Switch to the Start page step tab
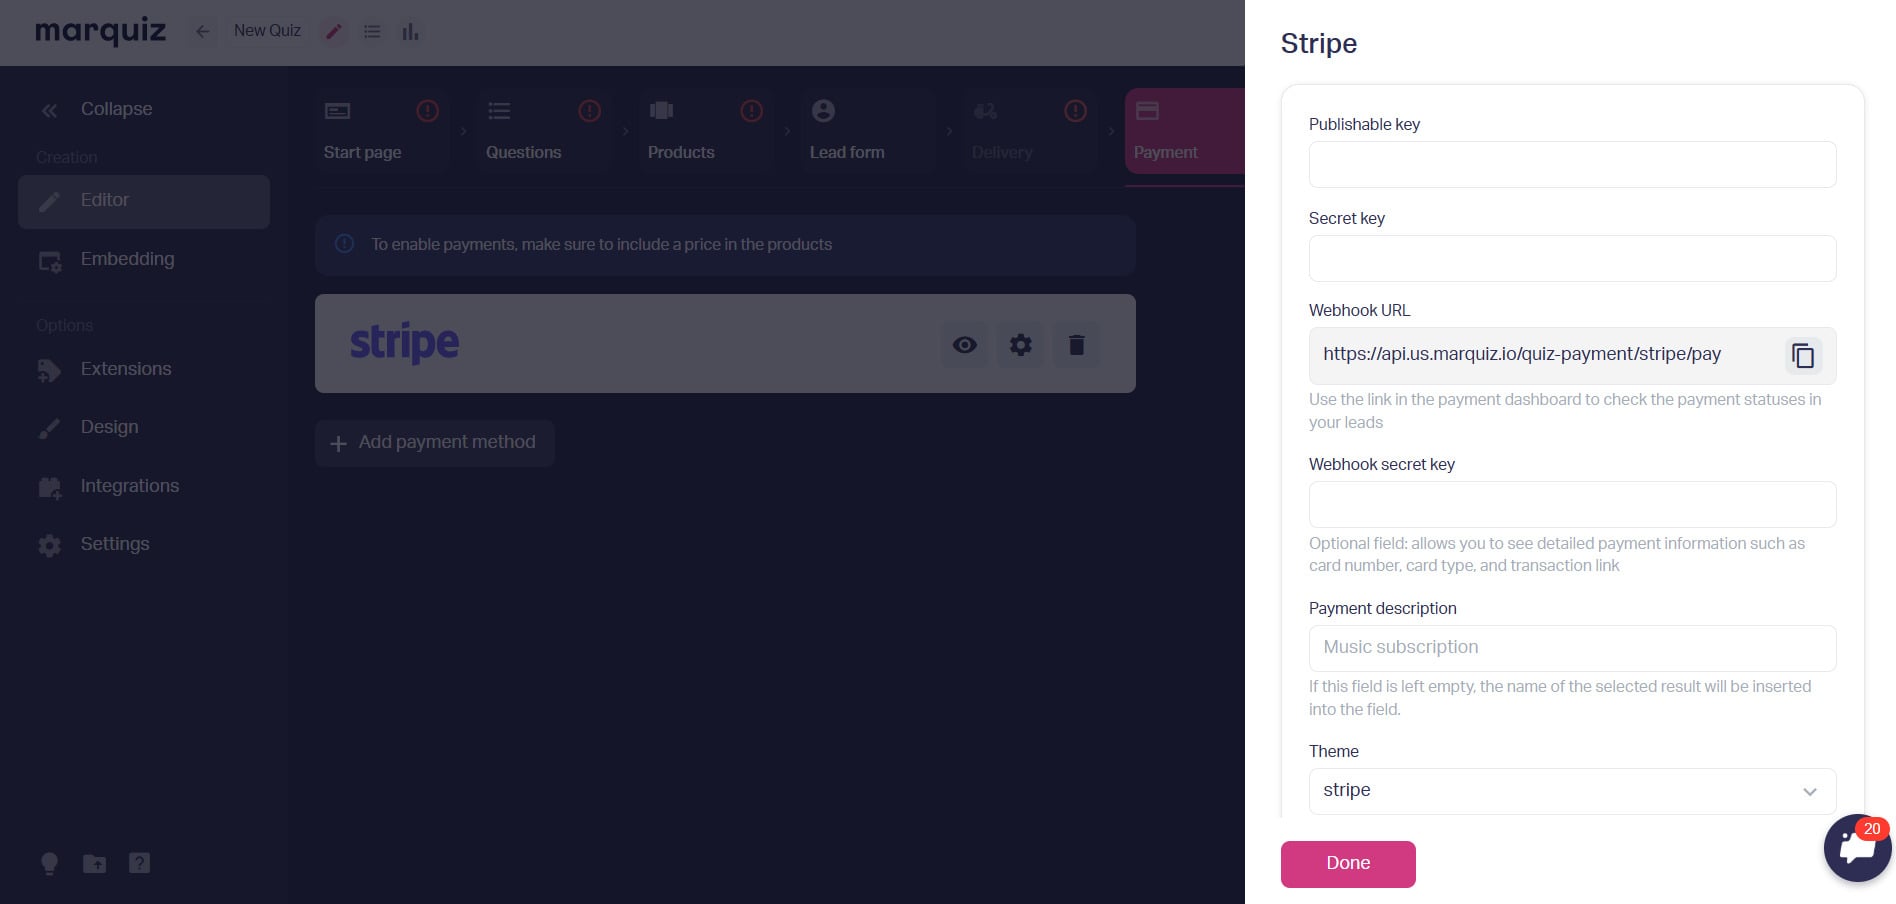This screenshot has height=904, width=1896. click(x=382, y=131)
